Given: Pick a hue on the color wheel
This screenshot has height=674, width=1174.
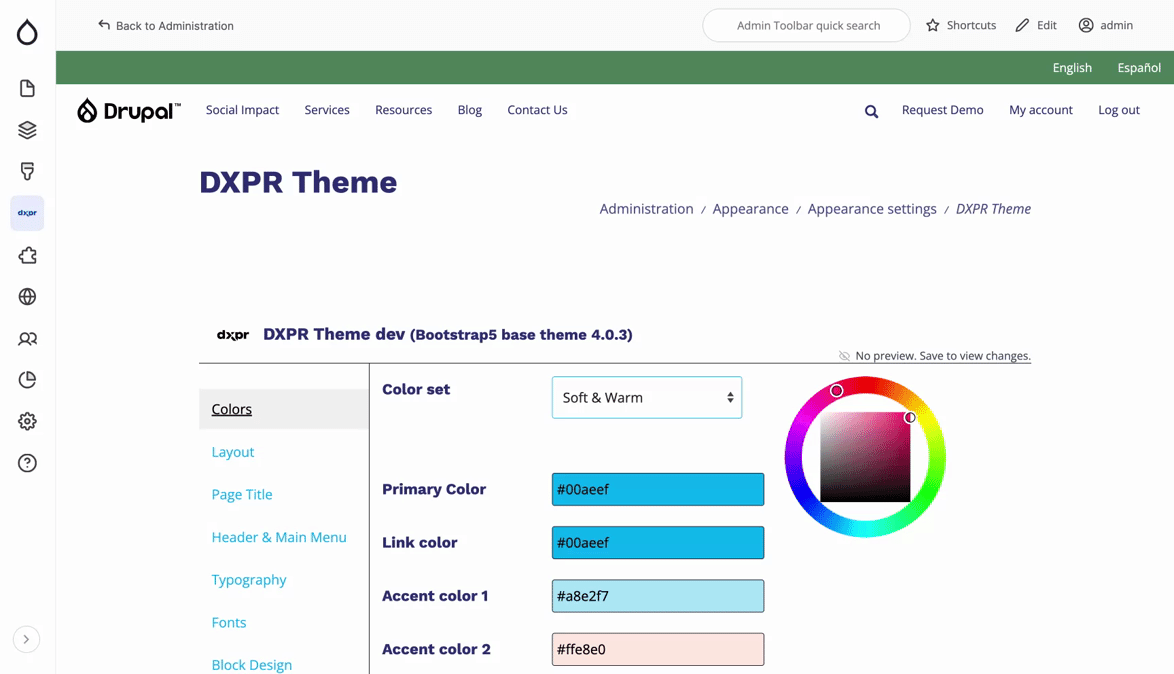Looking at the screenshot, I should (838, 388).
